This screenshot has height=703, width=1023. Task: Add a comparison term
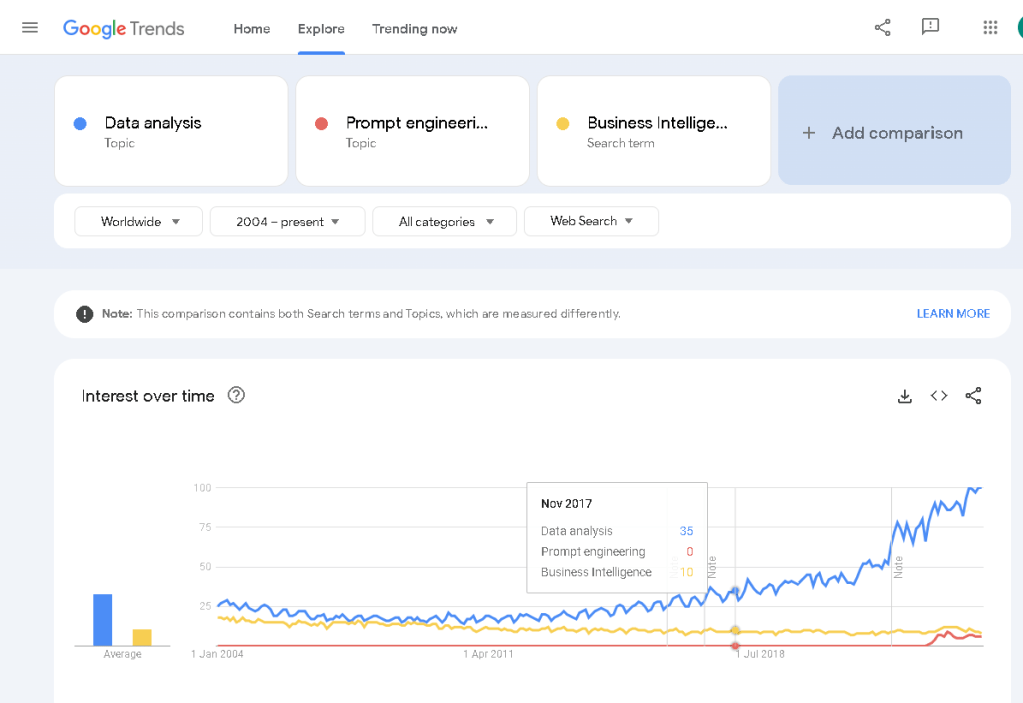tap(894, 130)
